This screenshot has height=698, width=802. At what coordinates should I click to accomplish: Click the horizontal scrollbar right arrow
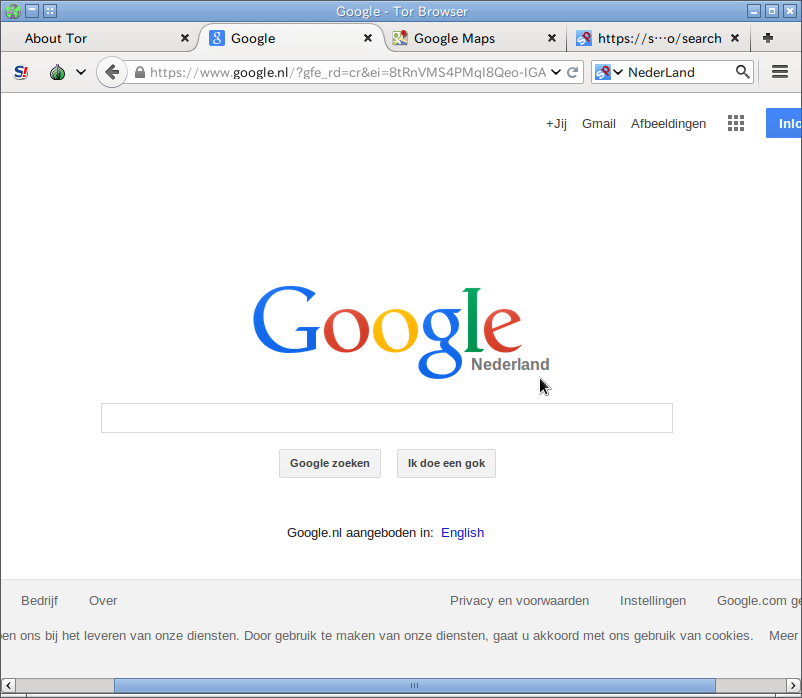click(793, 685)
